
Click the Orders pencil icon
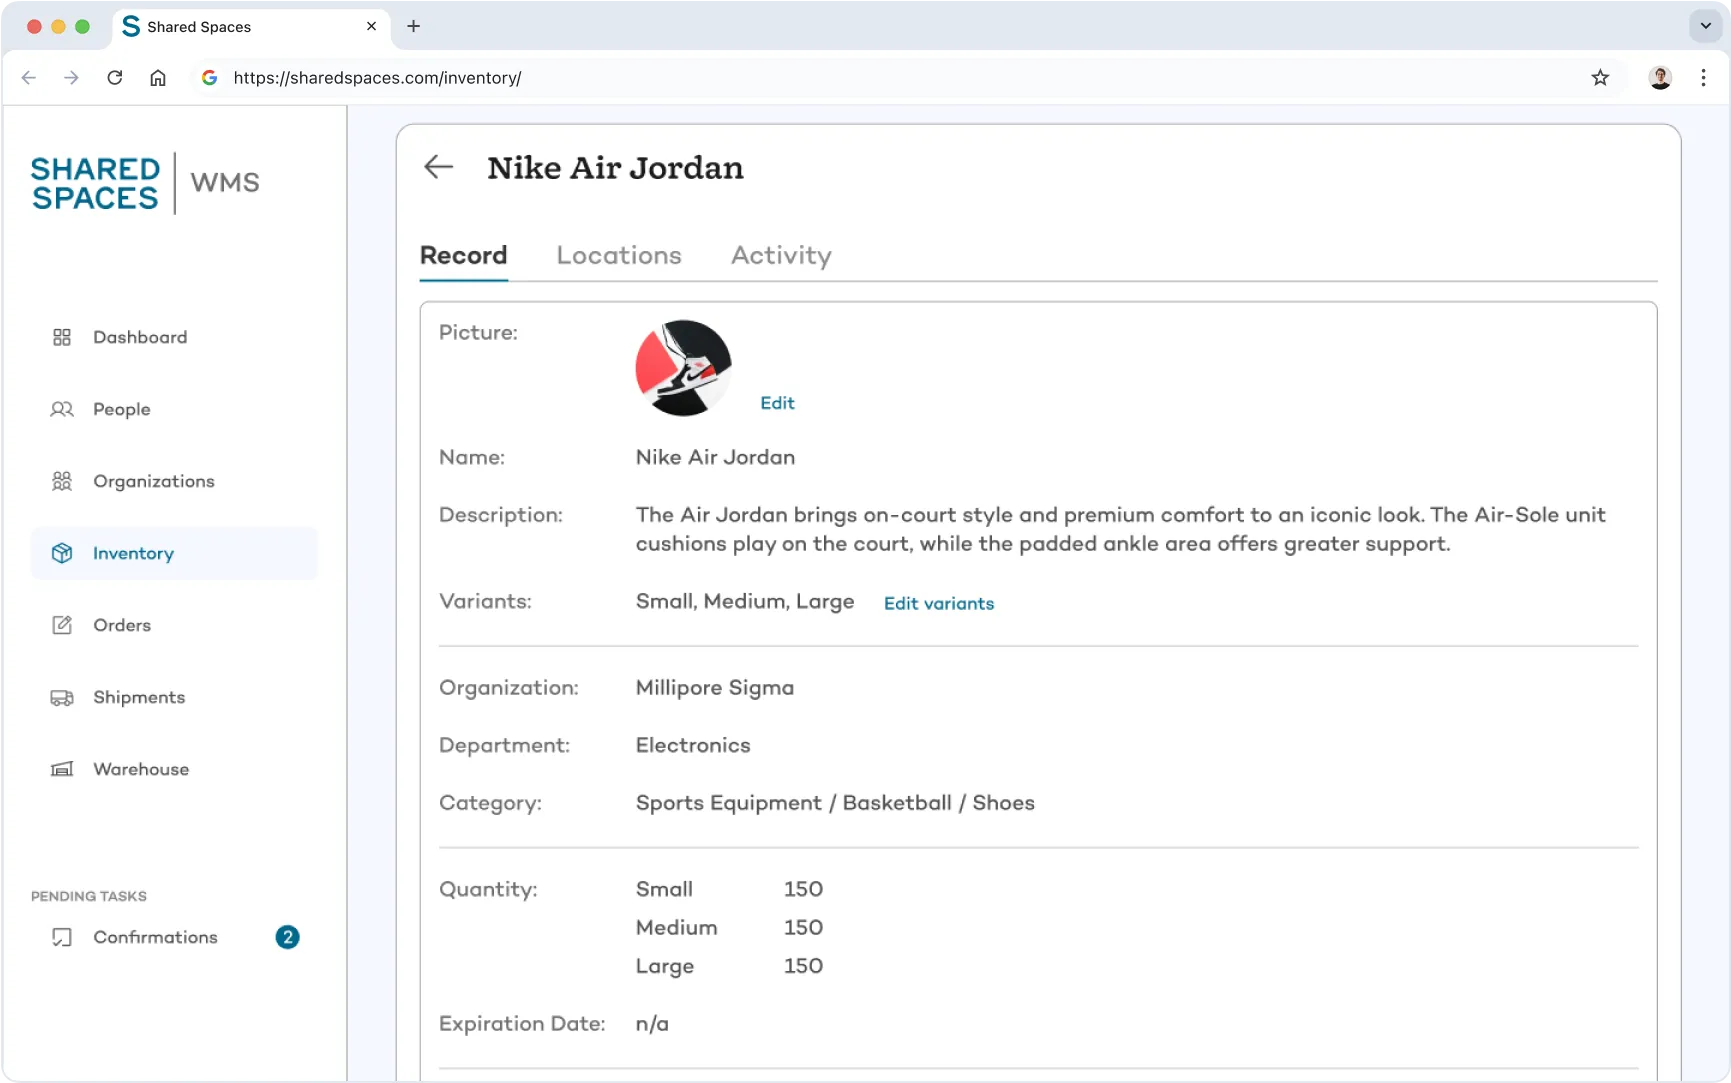coord(62,625)
